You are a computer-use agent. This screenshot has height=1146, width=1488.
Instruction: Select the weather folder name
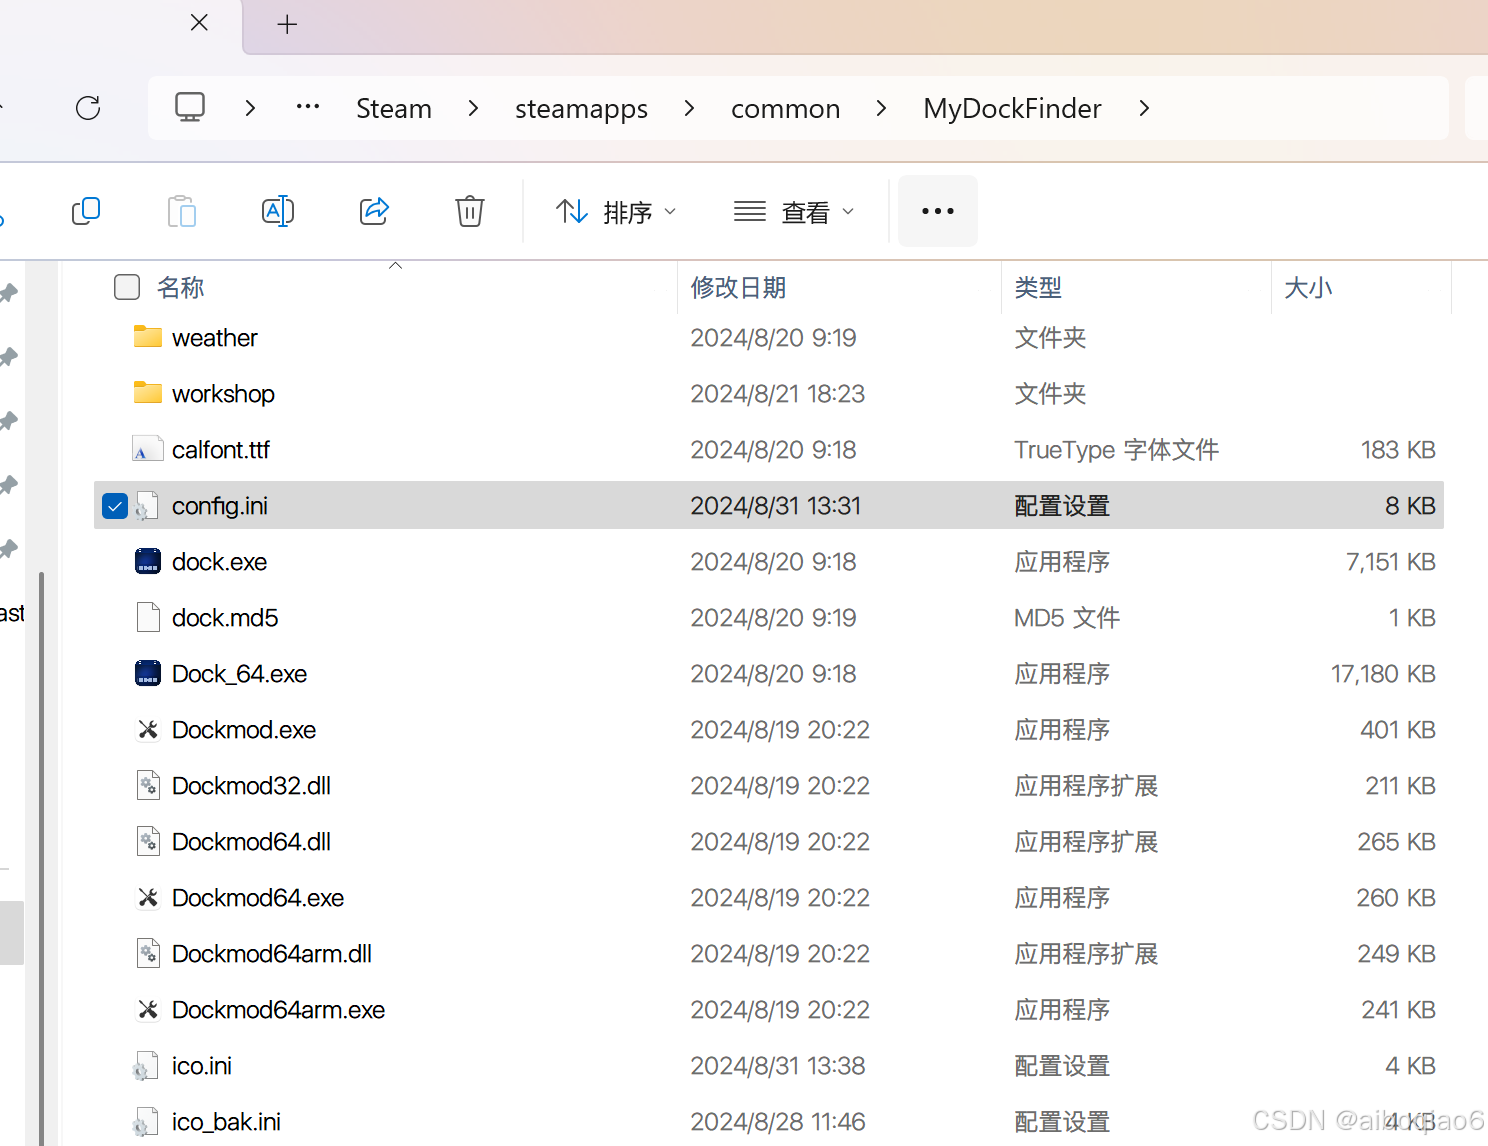(x=215, y=338)
